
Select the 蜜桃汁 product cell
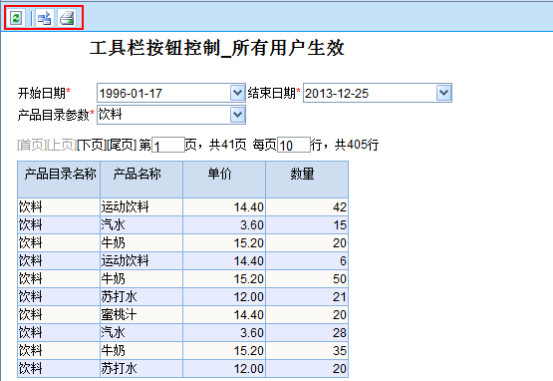(141, 314)
